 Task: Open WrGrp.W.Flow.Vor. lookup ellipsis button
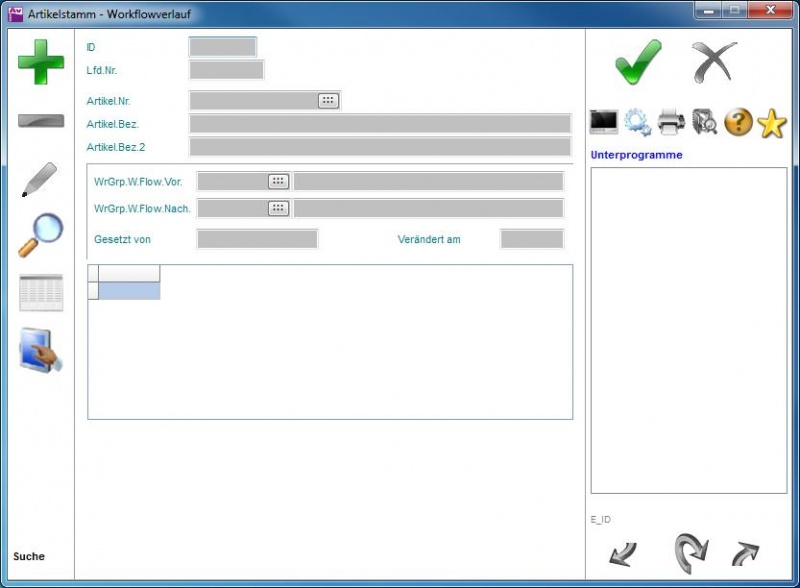(x=278, y=181)
